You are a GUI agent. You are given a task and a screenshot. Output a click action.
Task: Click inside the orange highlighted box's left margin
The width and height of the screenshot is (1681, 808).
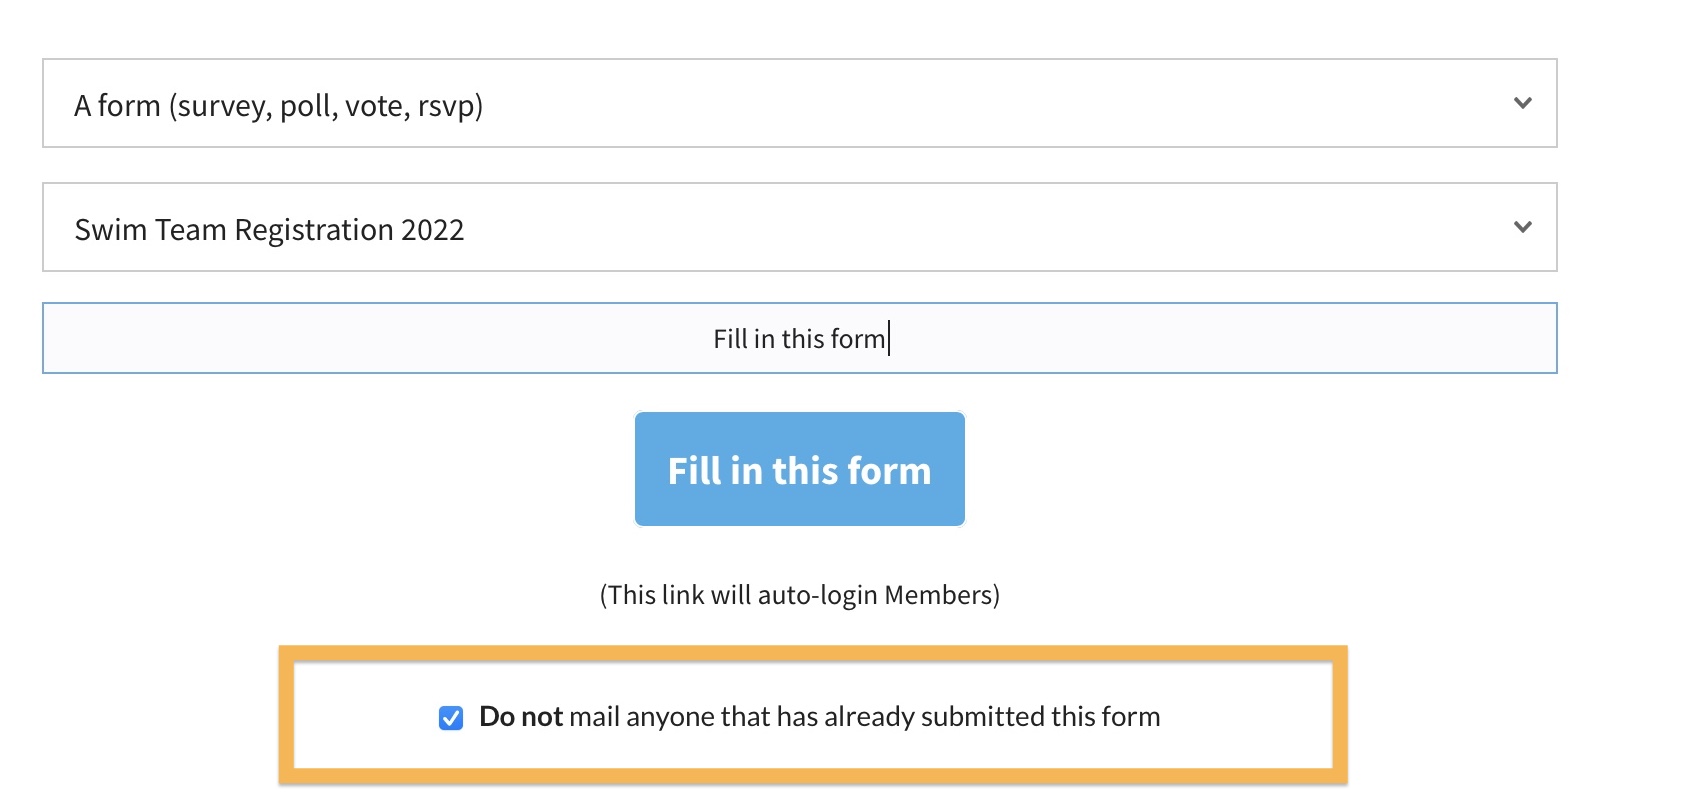[x=350, y=717]
